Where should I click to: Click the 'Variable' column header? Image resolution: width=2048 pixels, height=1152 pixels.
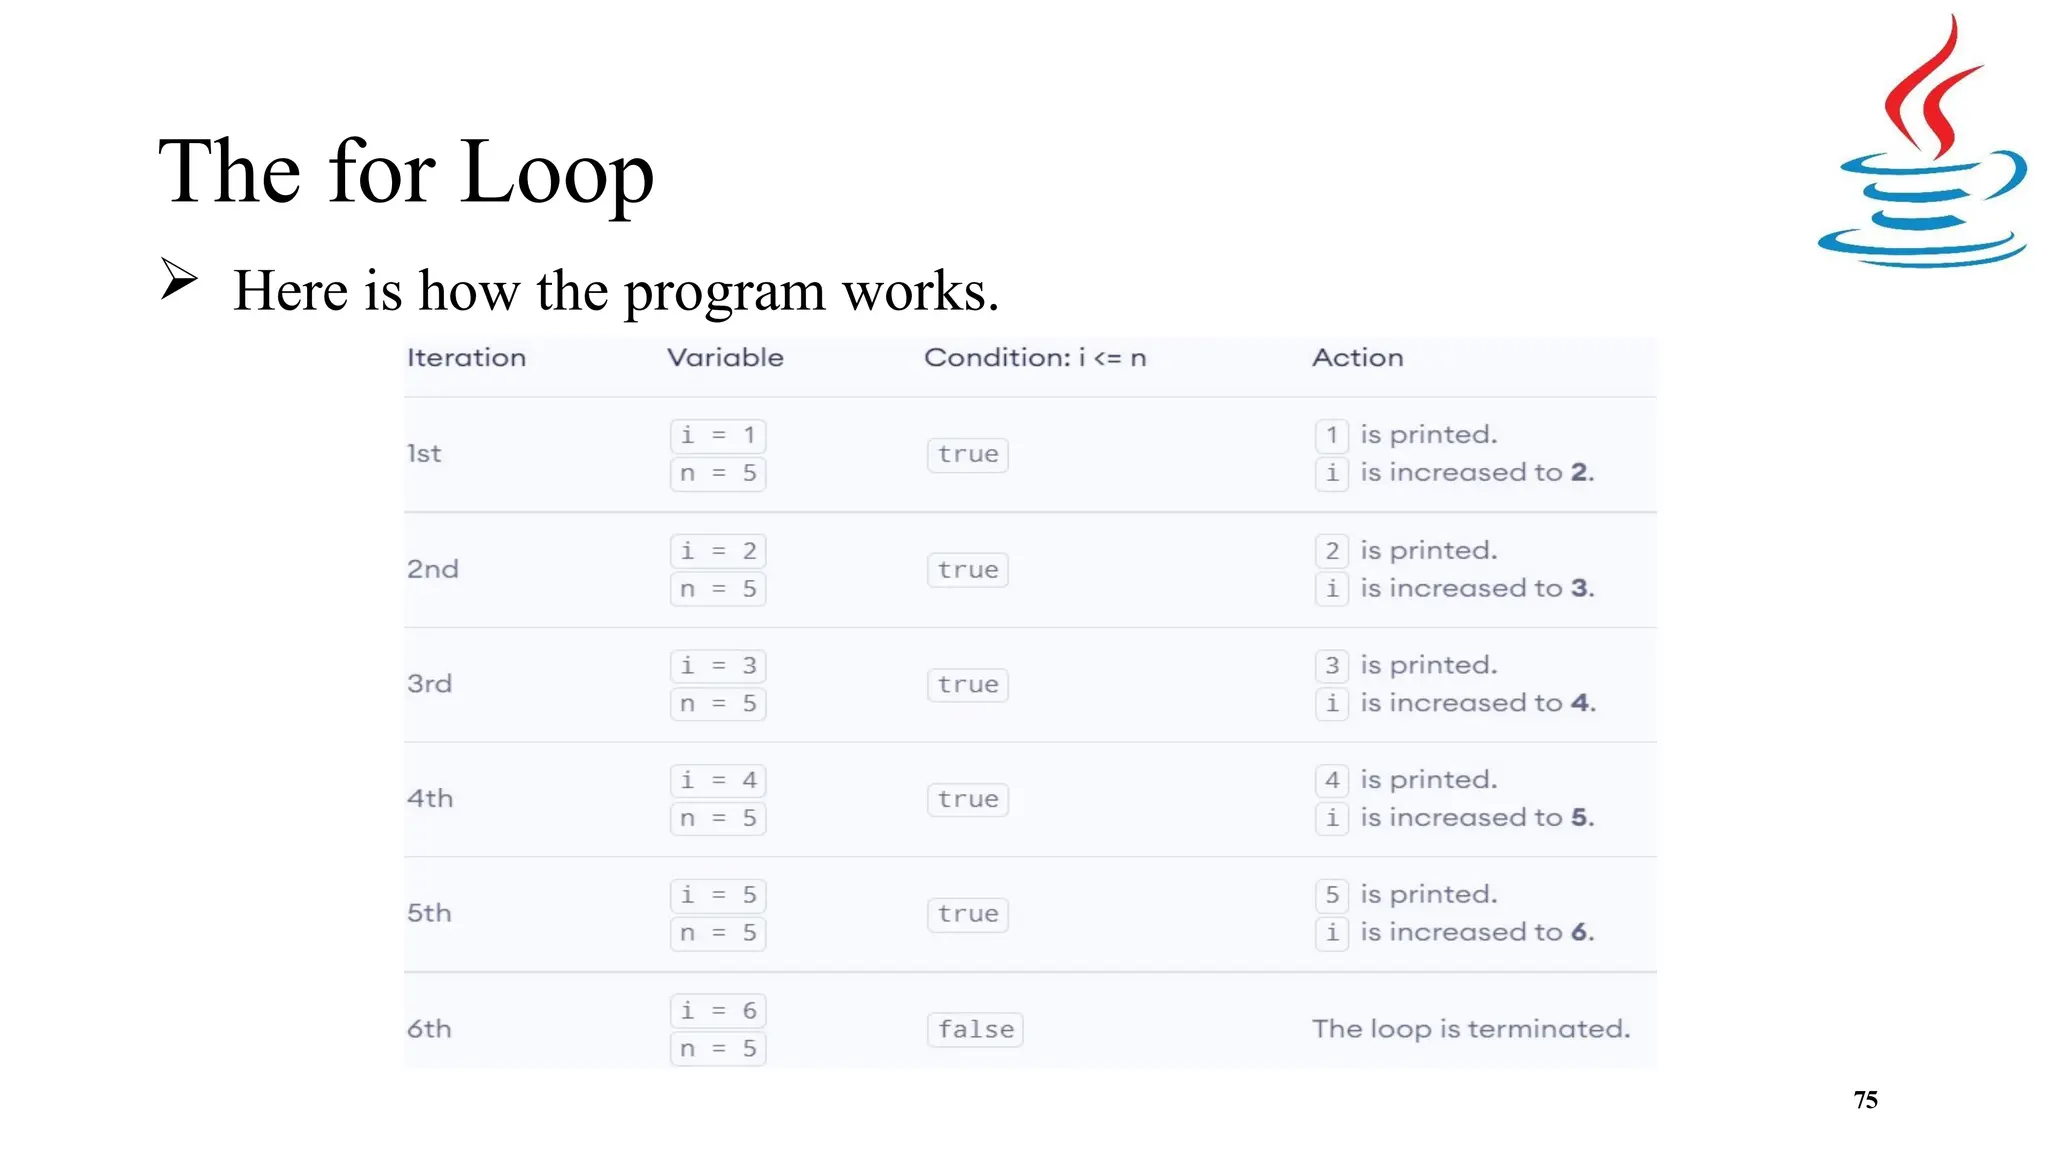[x=725, y=358]
